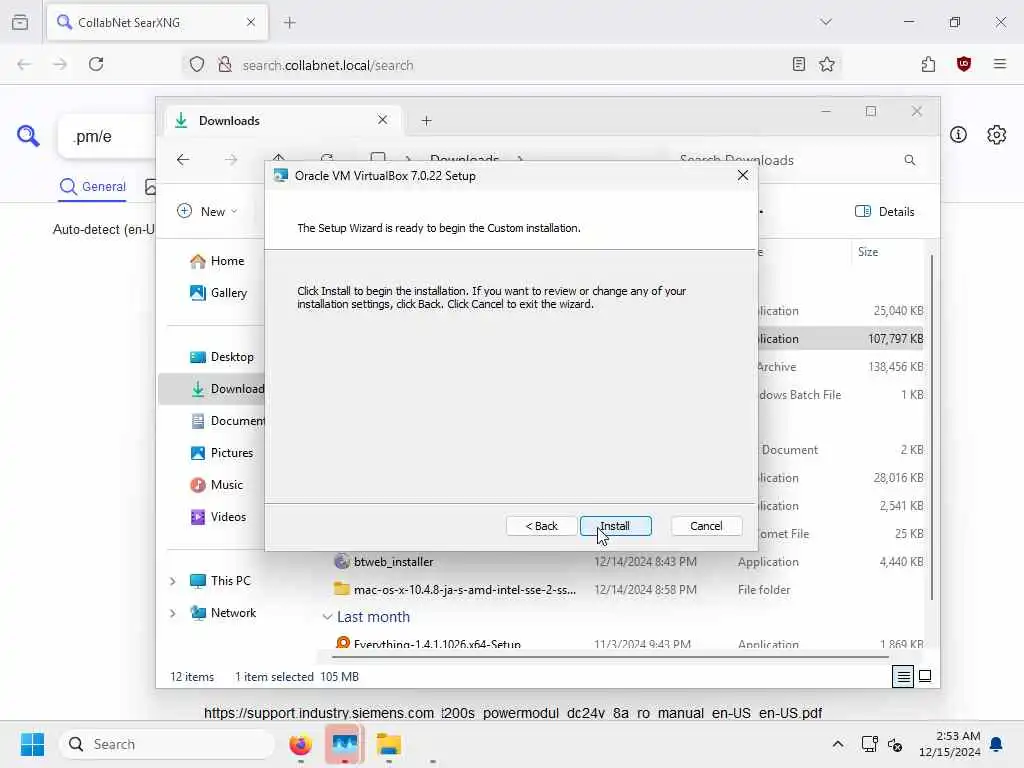Select Network in sidebar
This screenshot has width=1024, height=768.
[x=223, y=613]
